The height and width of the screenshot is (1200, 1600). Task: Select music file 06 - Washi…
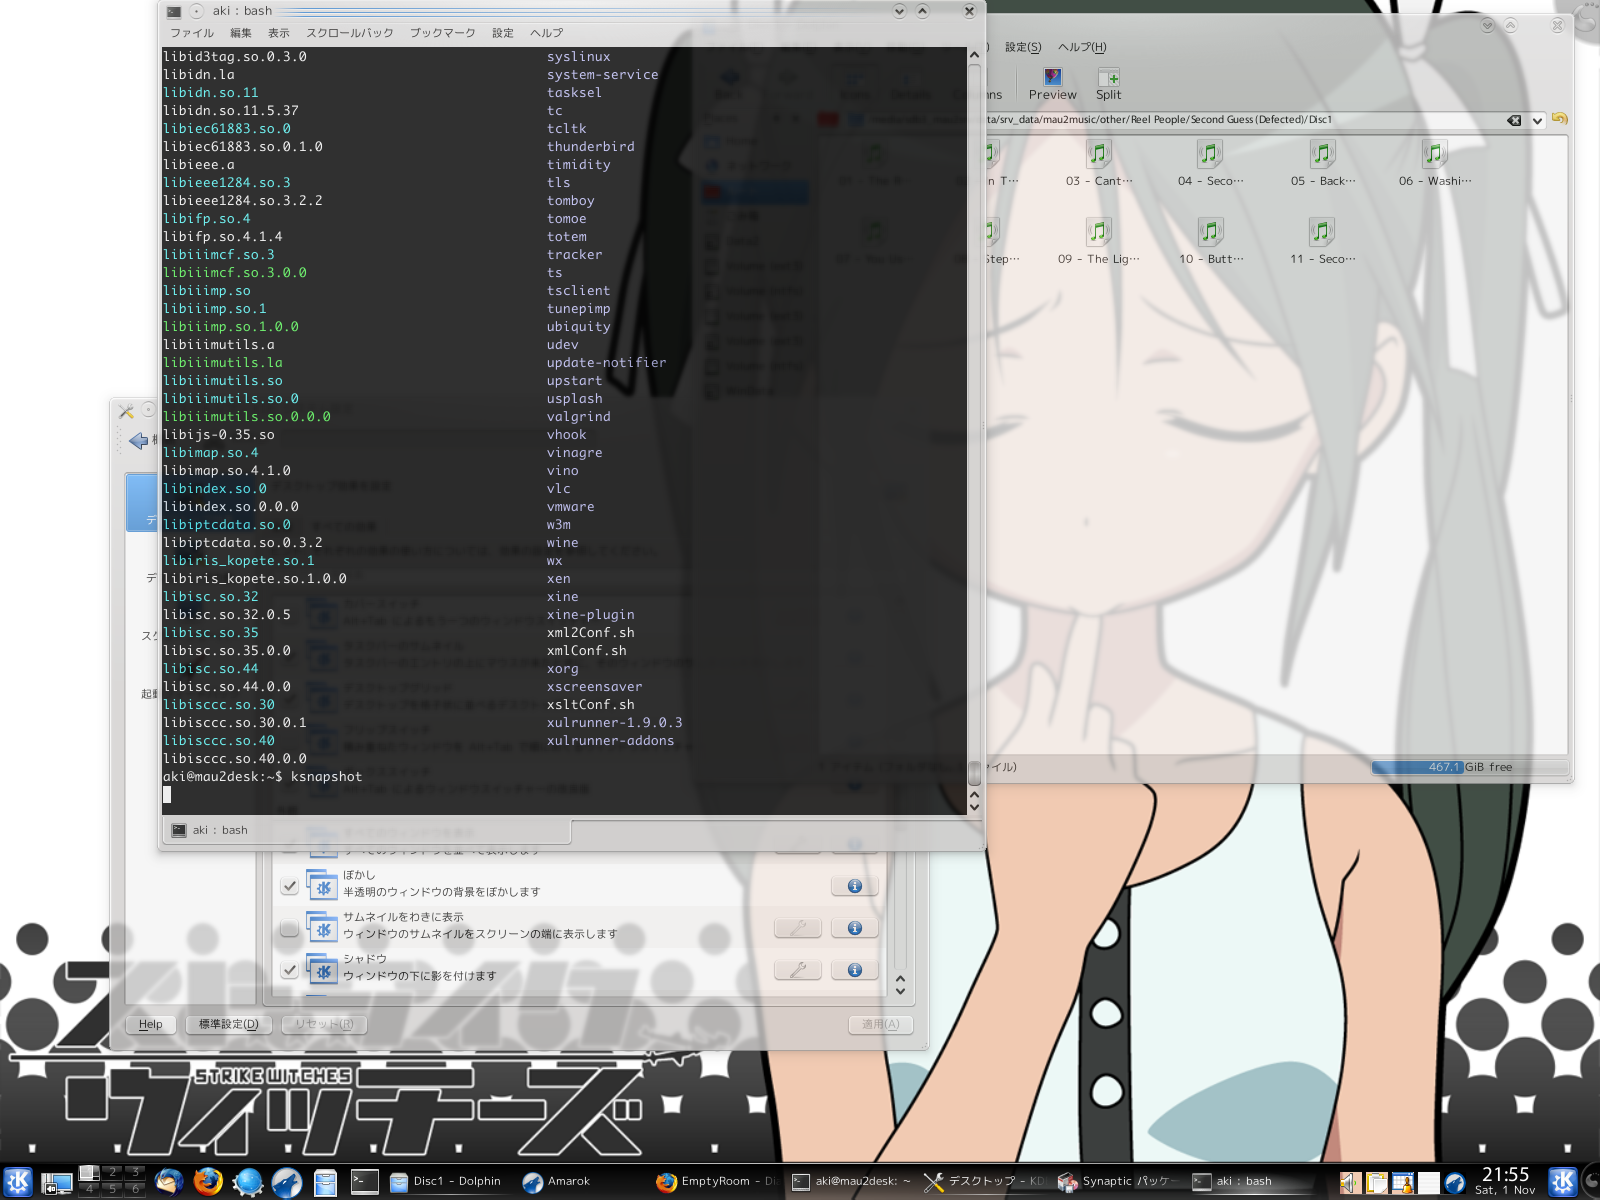(1435, 164)
